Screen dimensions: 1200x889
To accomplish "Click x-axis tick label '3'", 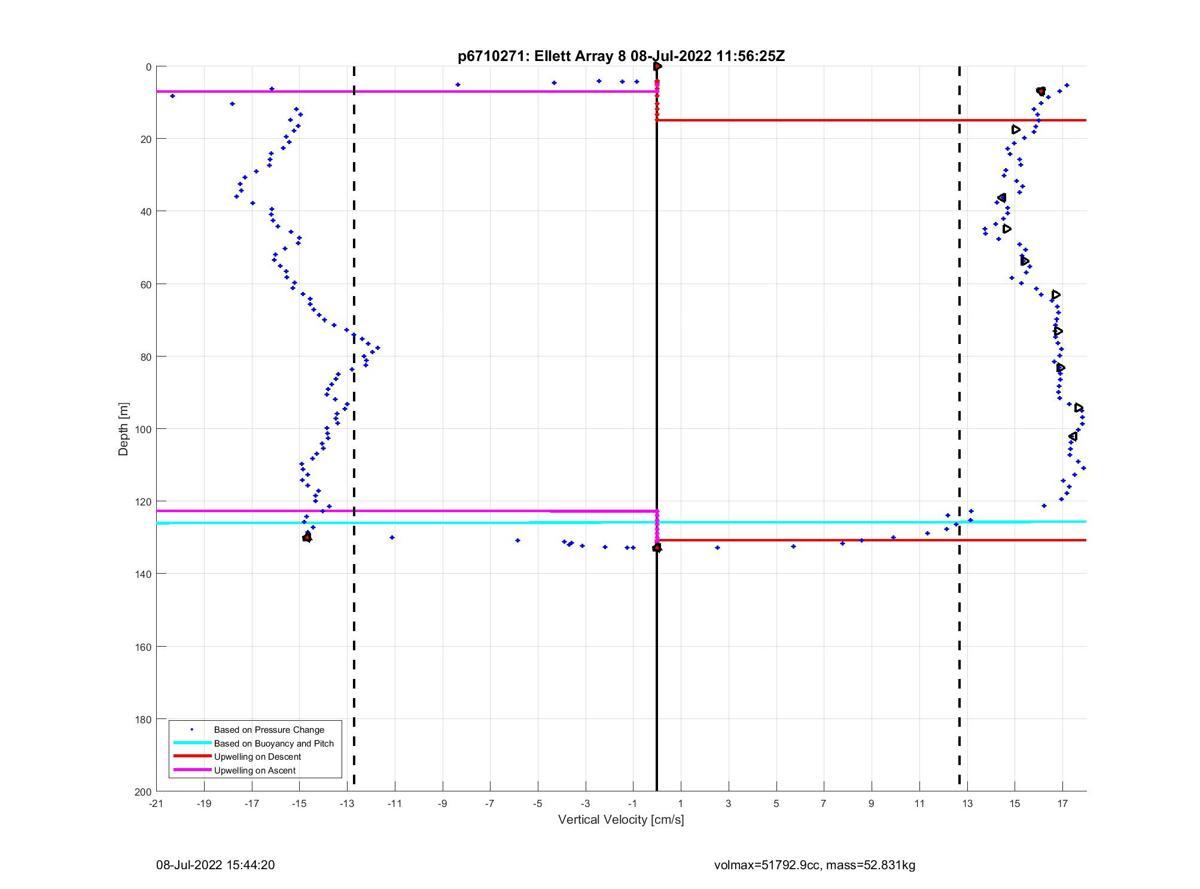I will pyautogui.click(x=728, y=803).
